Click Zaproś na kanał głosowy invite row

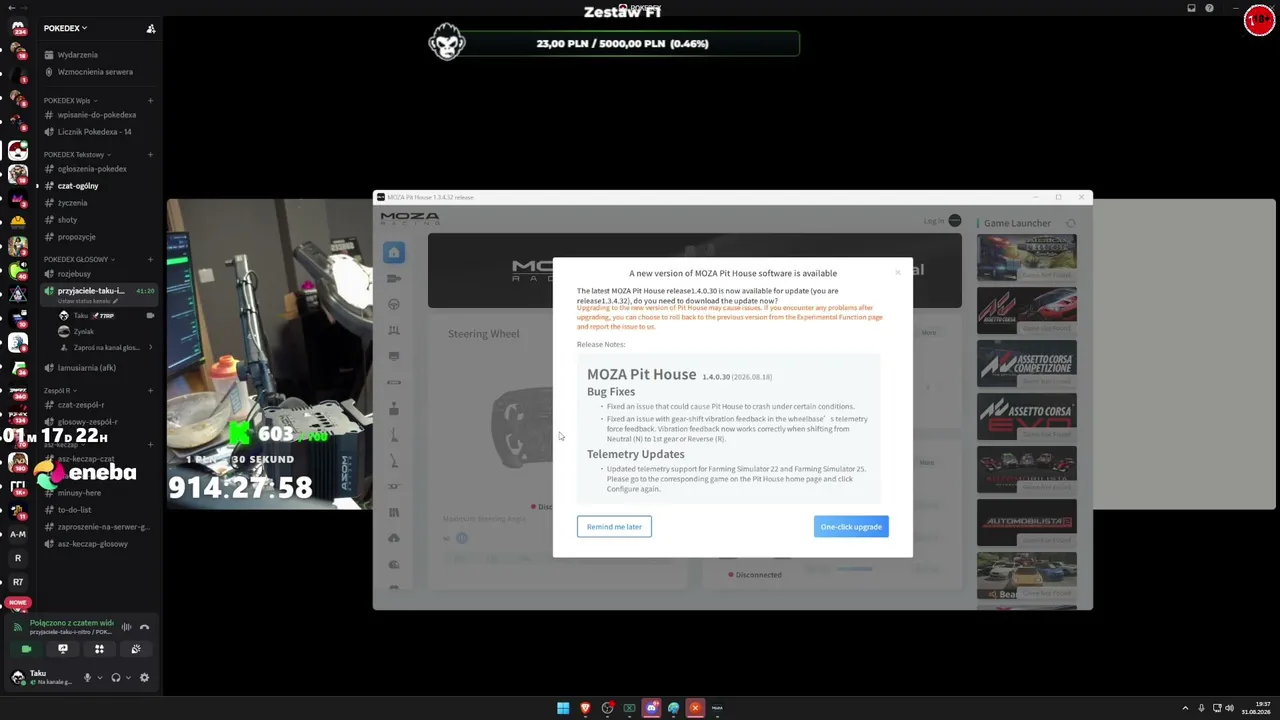(x=107, y=348)
